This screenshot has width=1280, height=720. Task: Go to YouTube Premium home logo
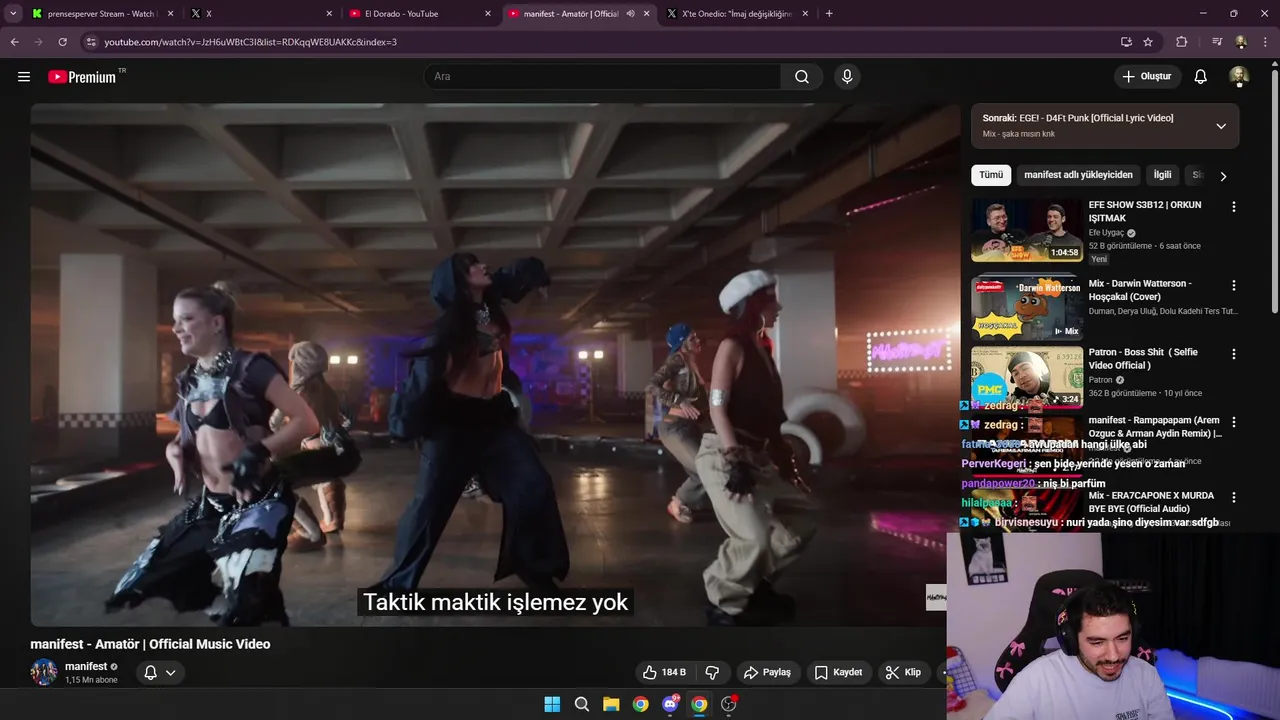coord(82,77)
